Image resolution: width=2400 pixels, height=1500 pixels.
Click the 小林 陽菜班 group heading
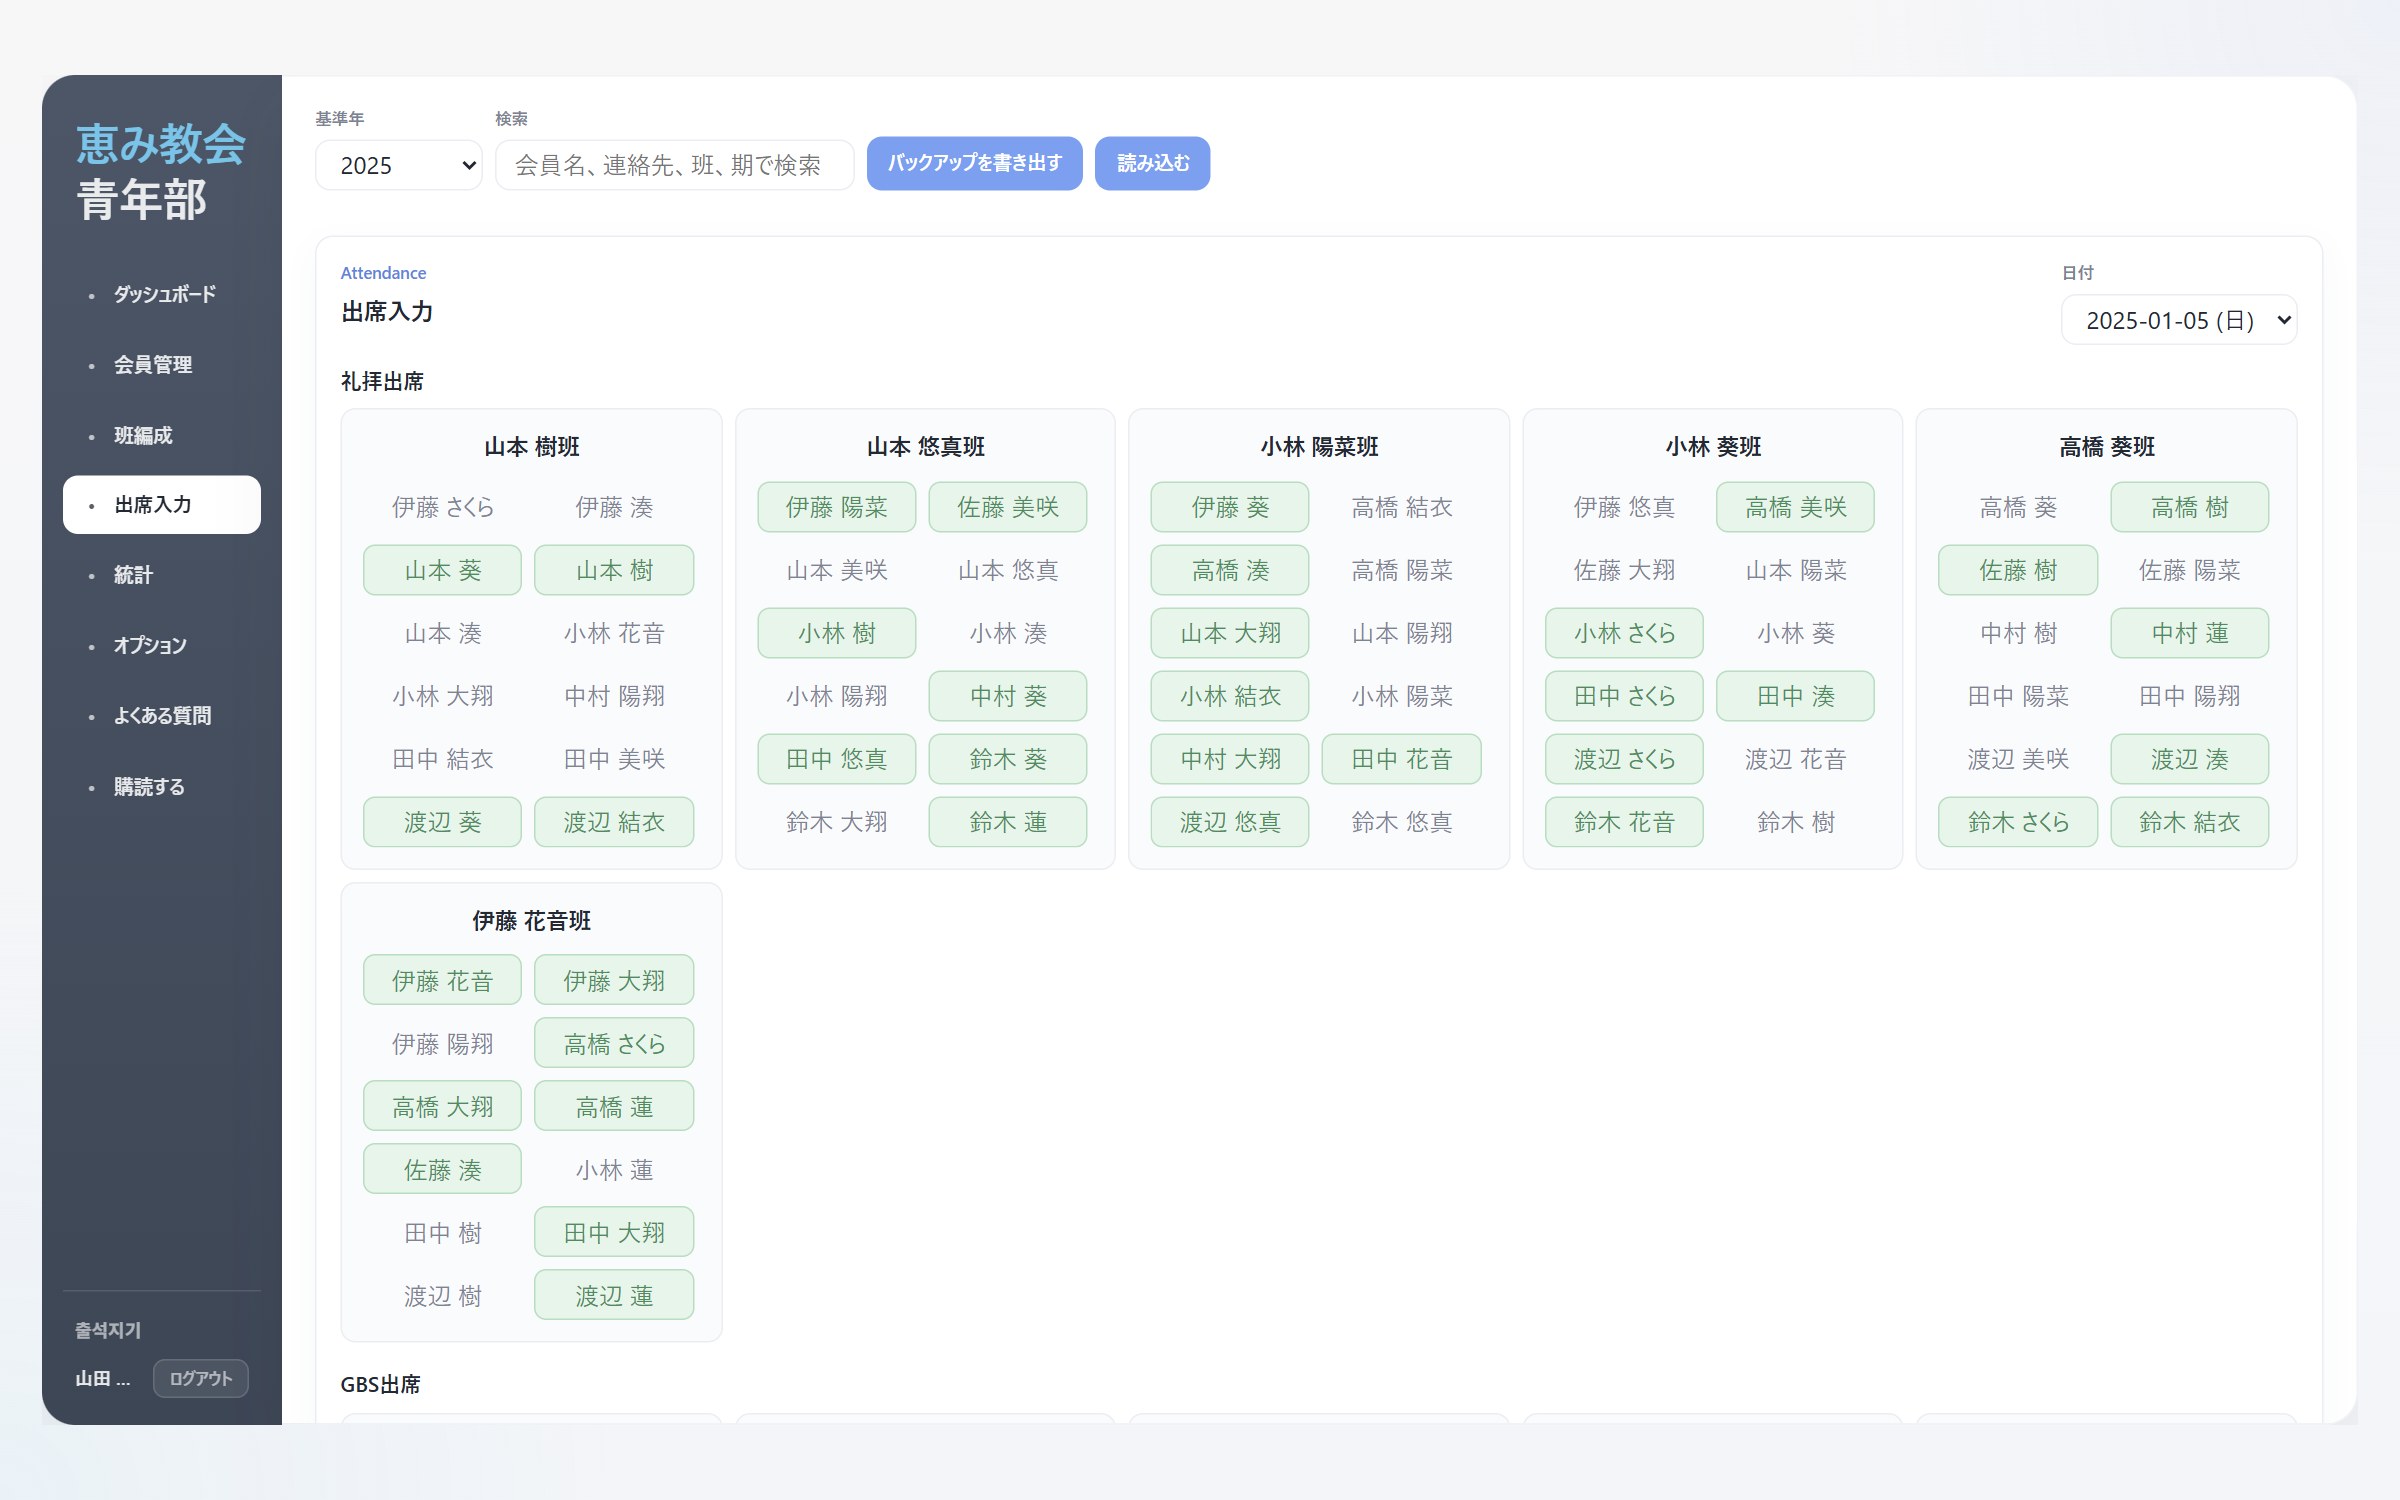pyautogui.click(x=1319, y=447)
